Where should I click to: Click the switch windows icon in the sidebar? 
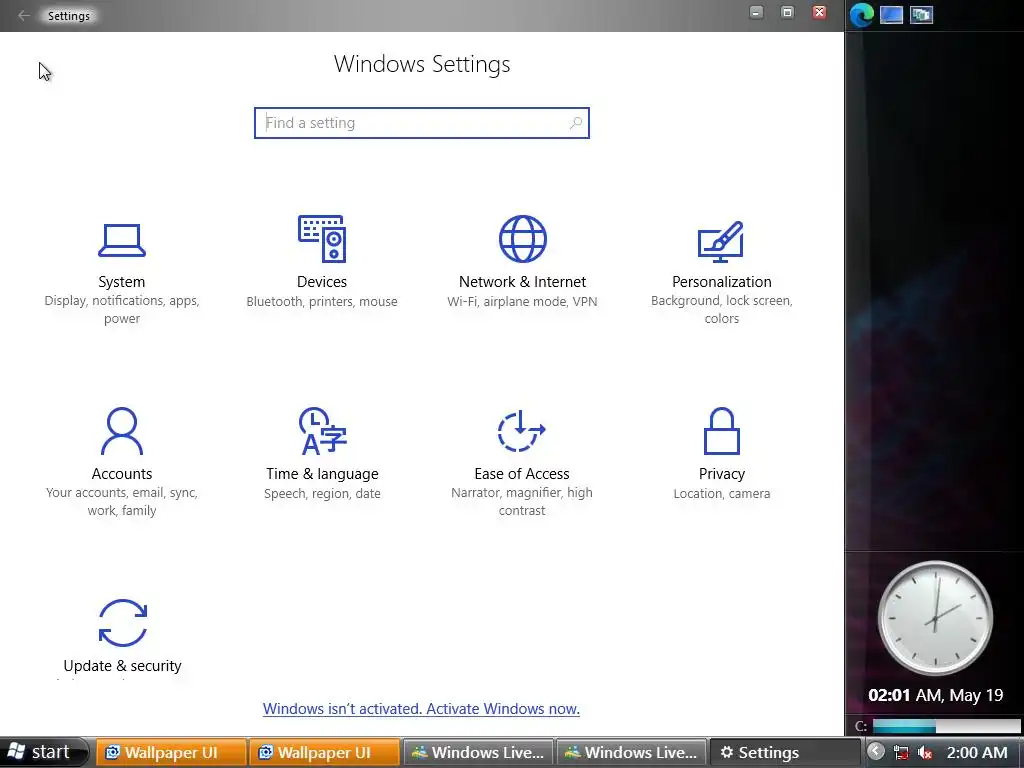click(921, 14)
